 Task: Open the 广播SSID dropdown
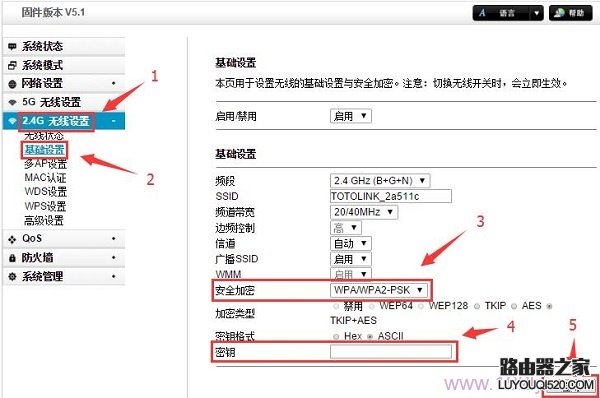(351, 259)
